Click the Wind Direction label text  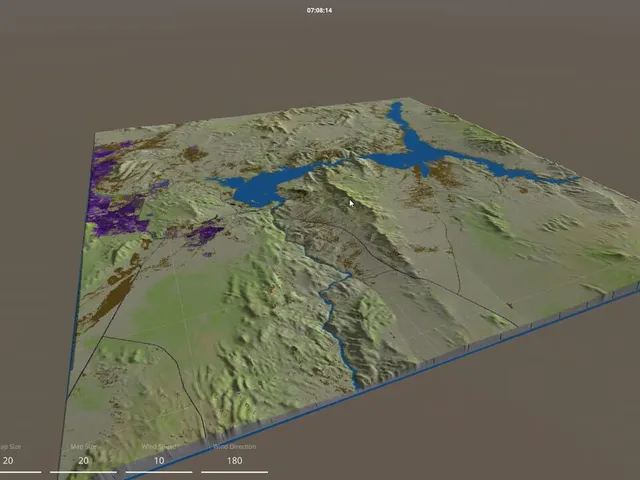pos(235,447)
